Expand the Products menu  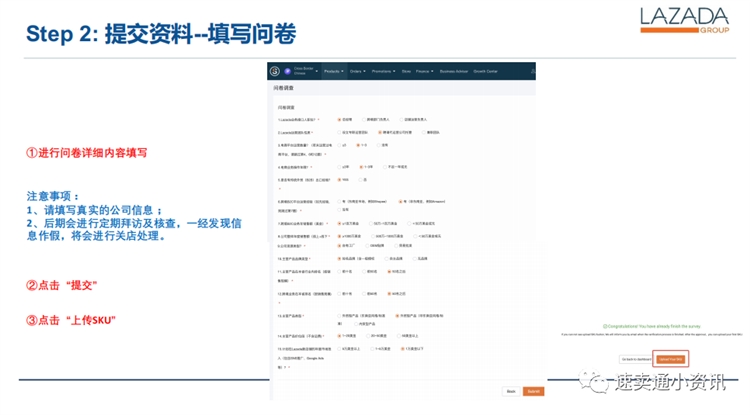pos(333,71)
